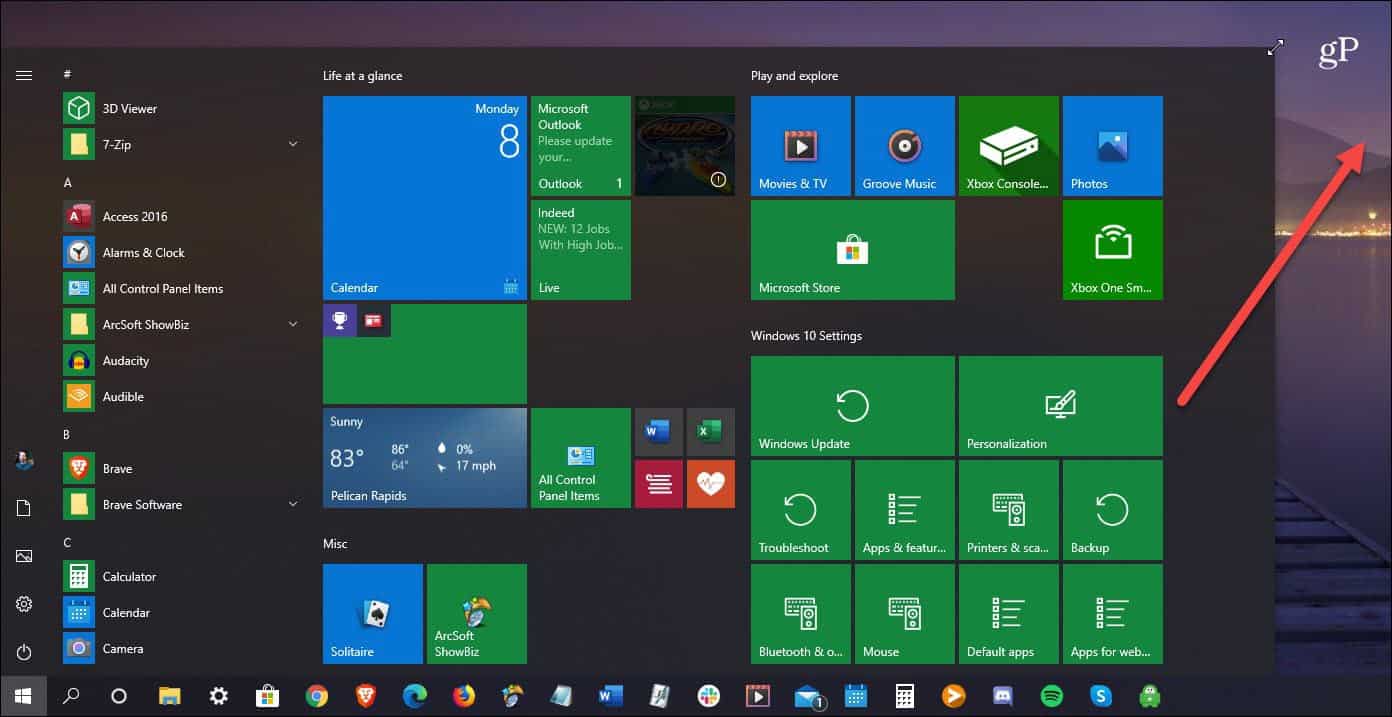Open the Health heart tile

(711, 484)
